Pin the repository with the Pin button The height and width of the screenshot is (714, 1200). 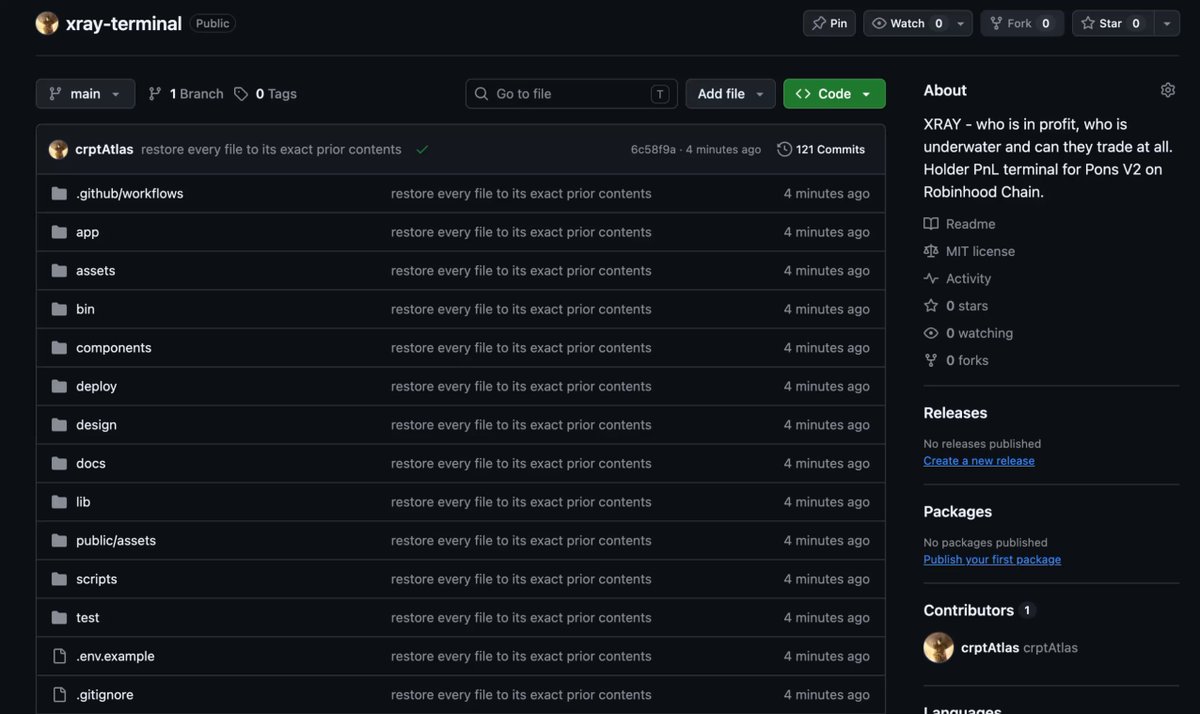tap(829, 23)
